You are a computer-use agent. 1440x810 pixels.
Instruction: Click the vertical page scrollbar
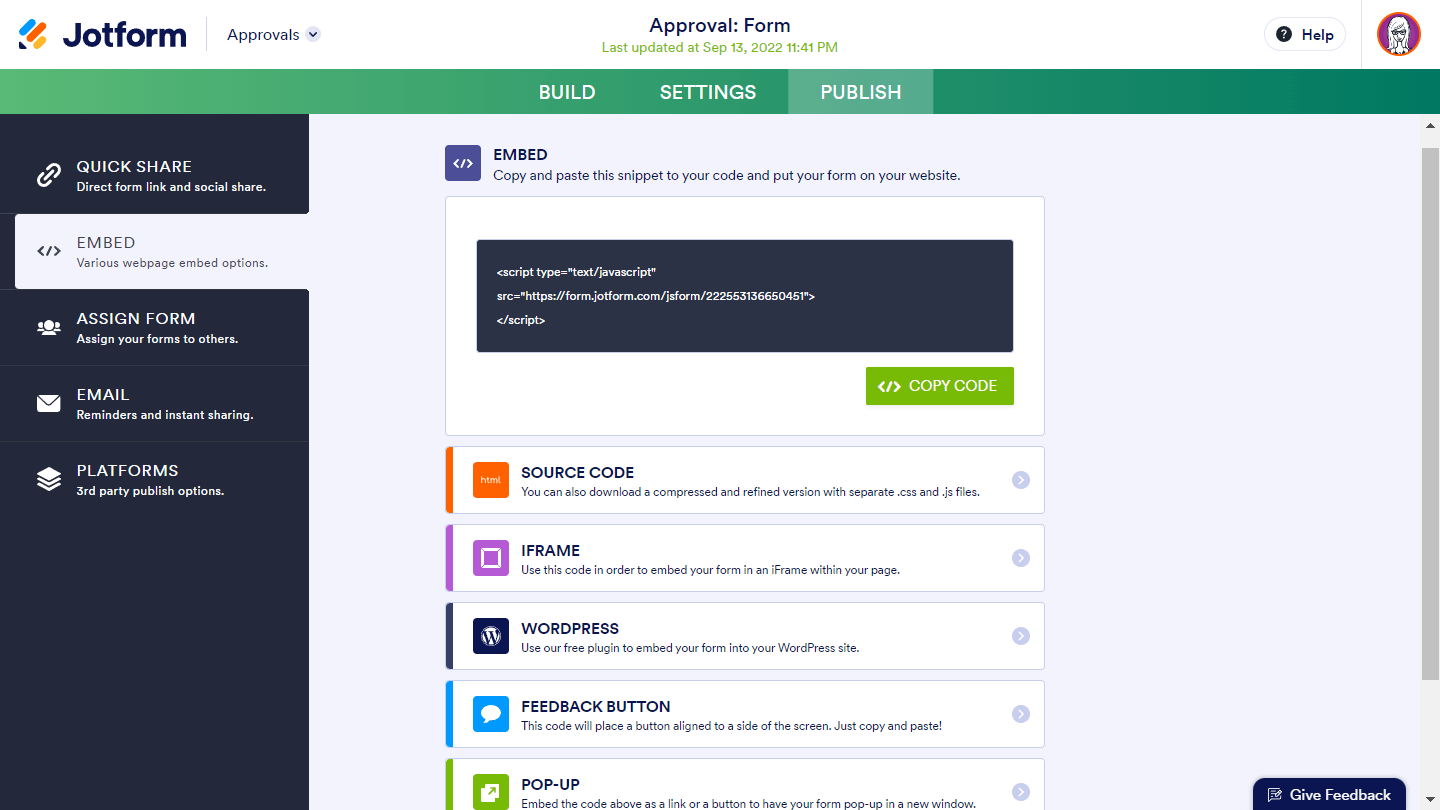(x=1431, y=415)
